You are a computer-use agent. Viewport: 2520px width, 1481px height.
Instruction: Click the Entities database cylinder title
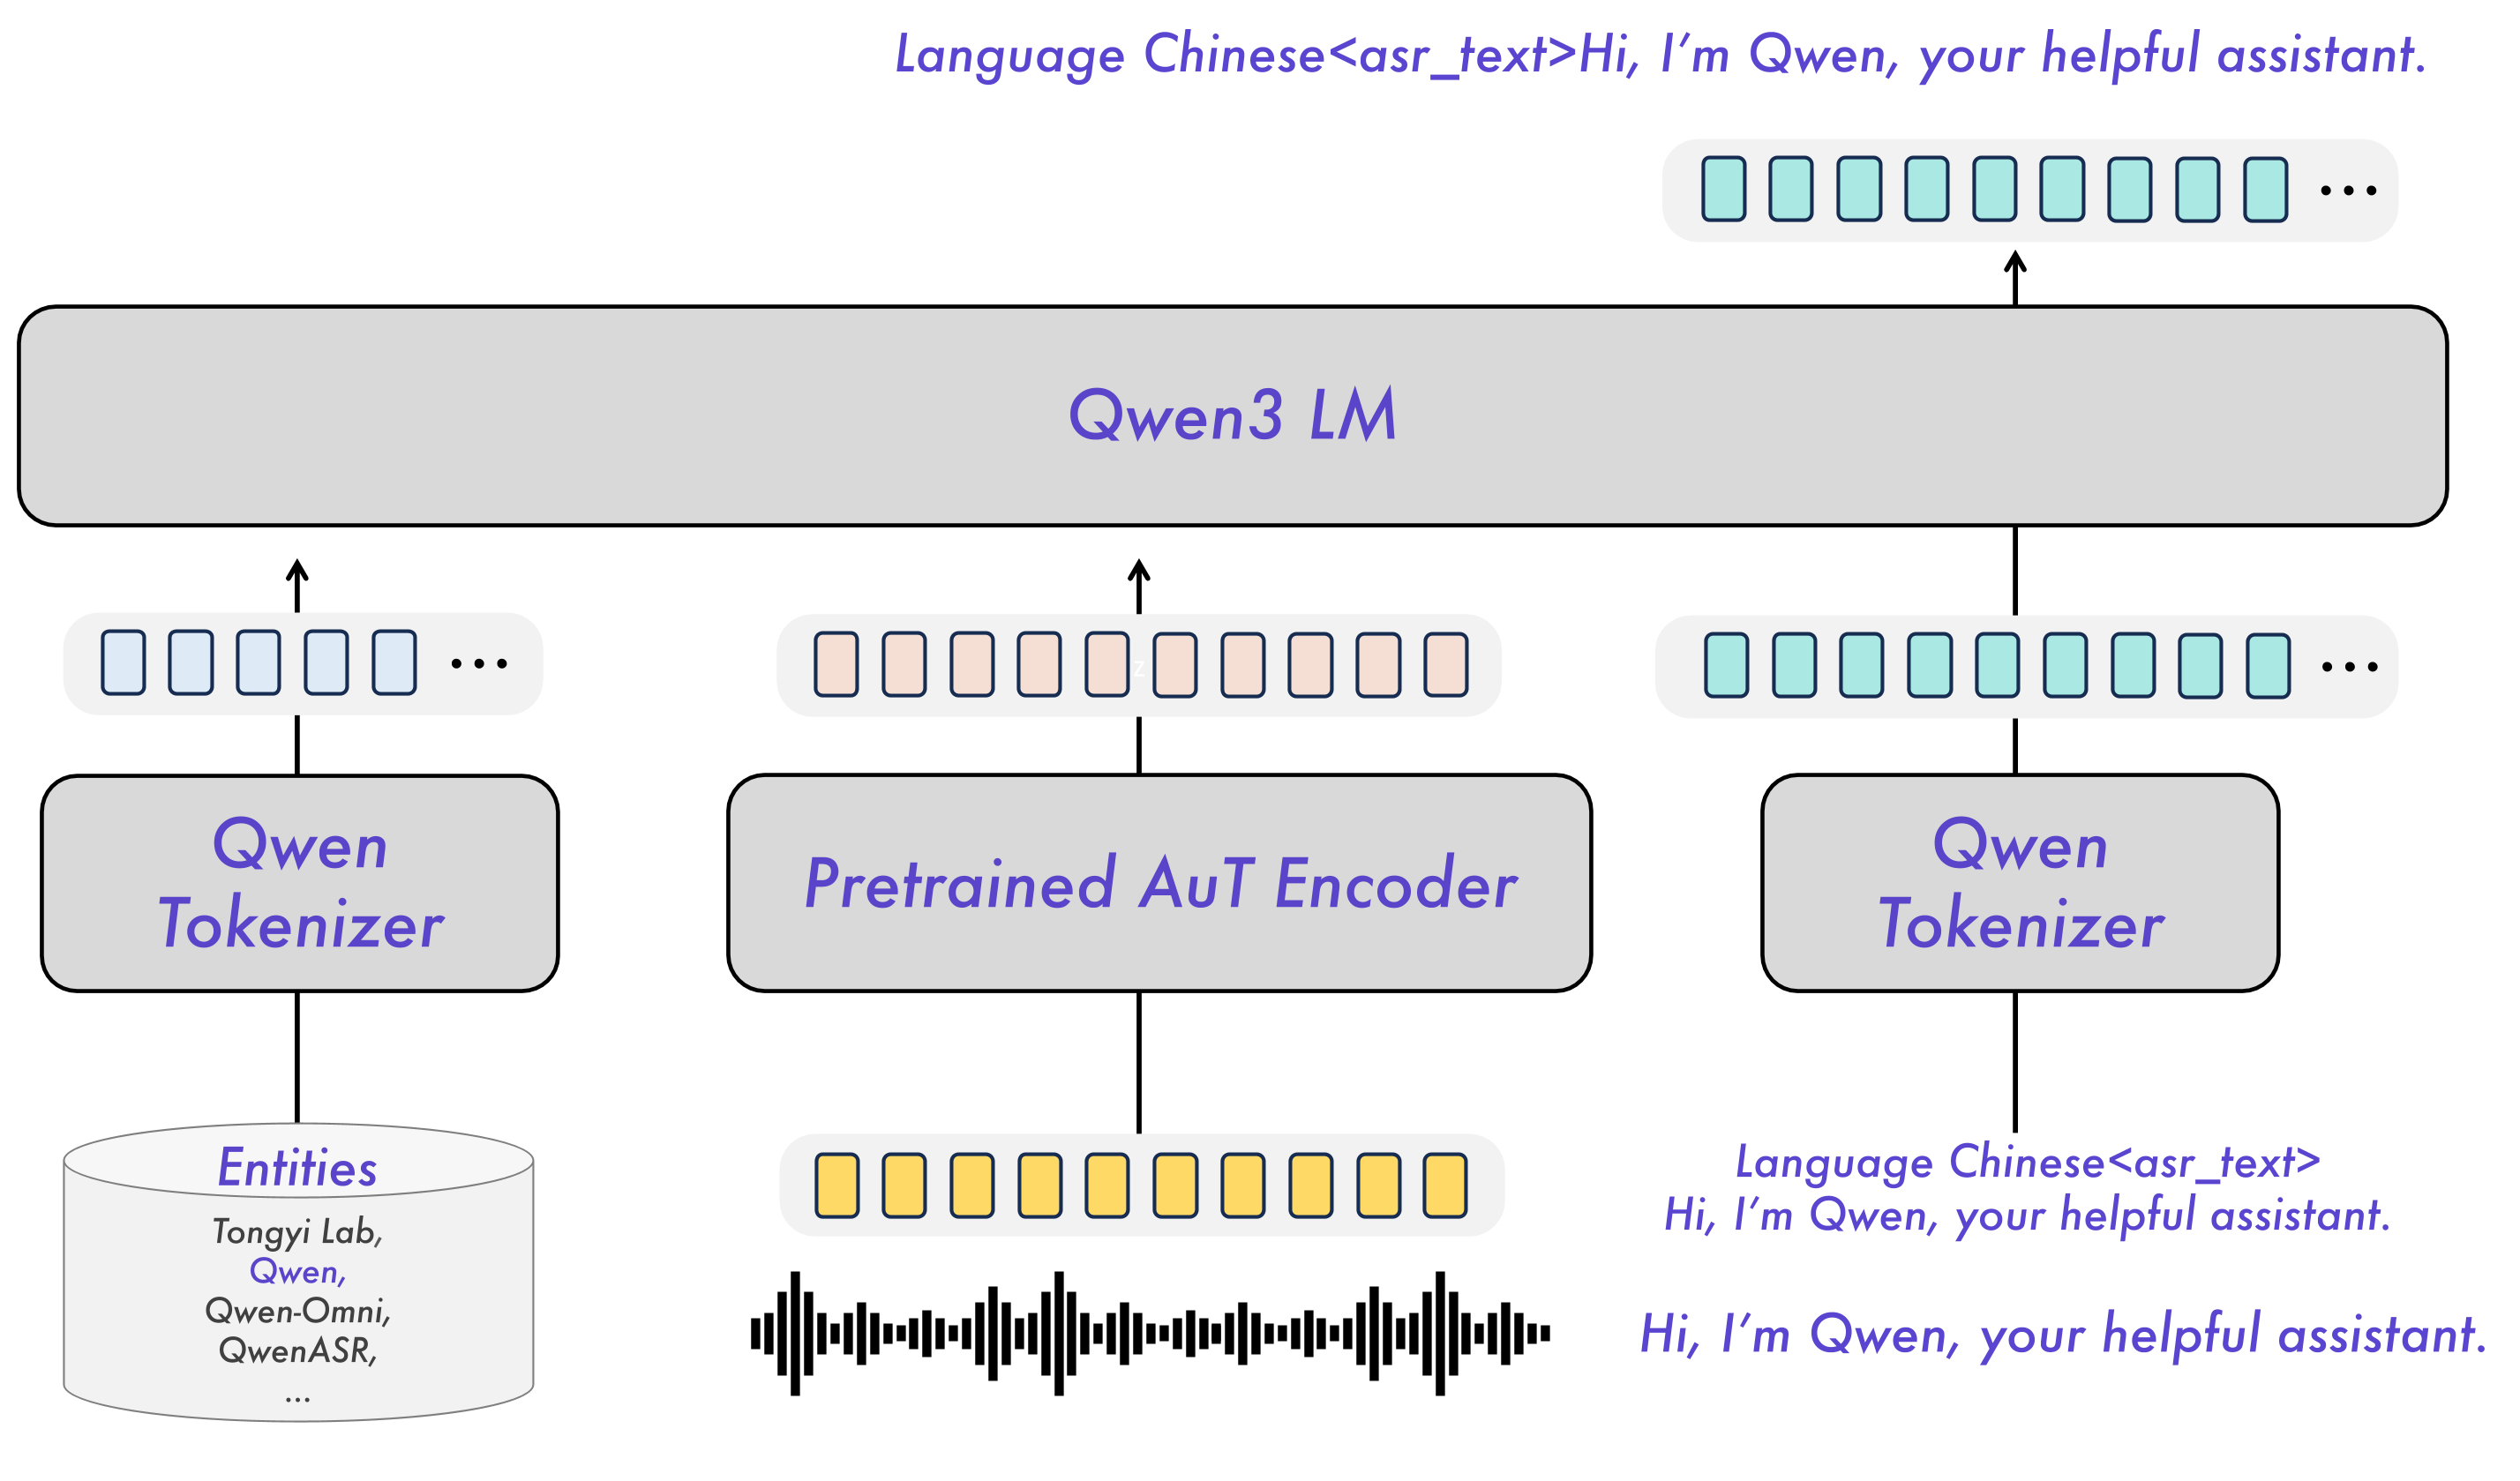[298, 1168]
